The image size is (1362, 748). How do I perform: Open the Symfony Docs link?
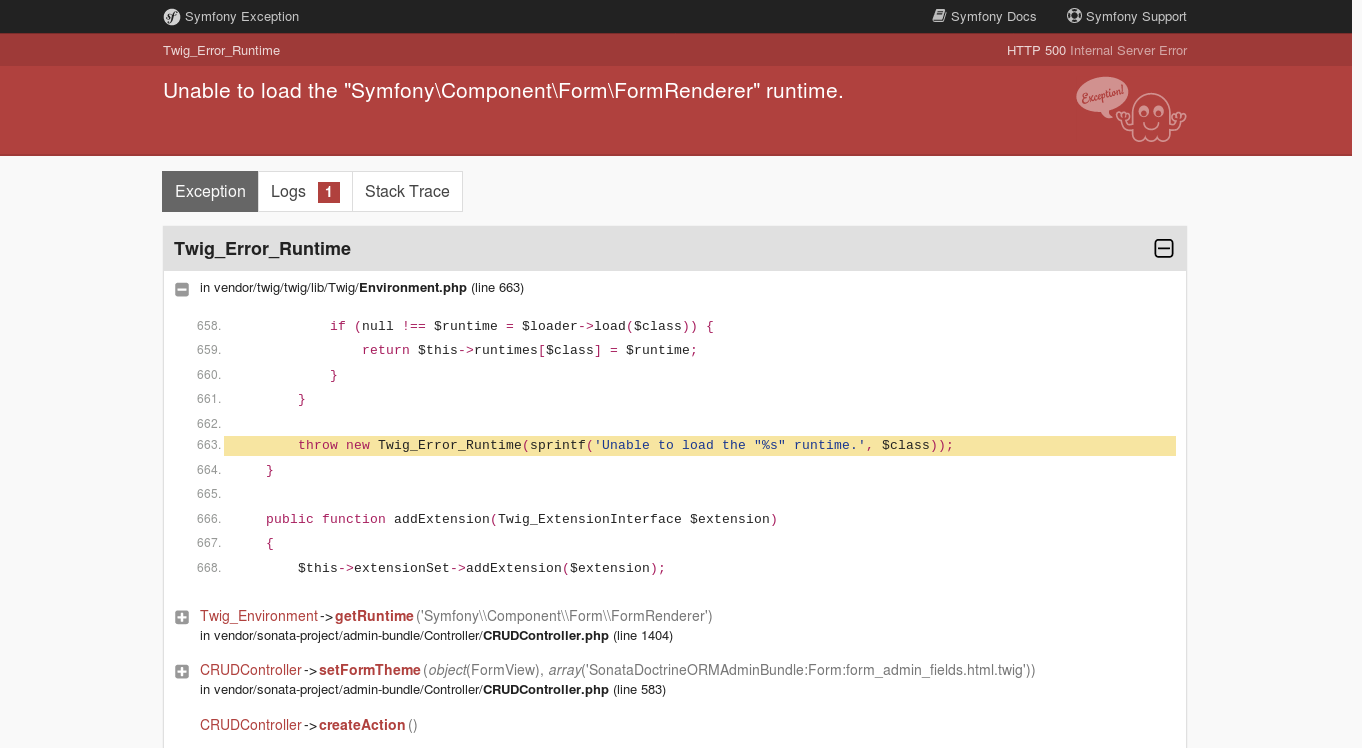click(984, 16)
